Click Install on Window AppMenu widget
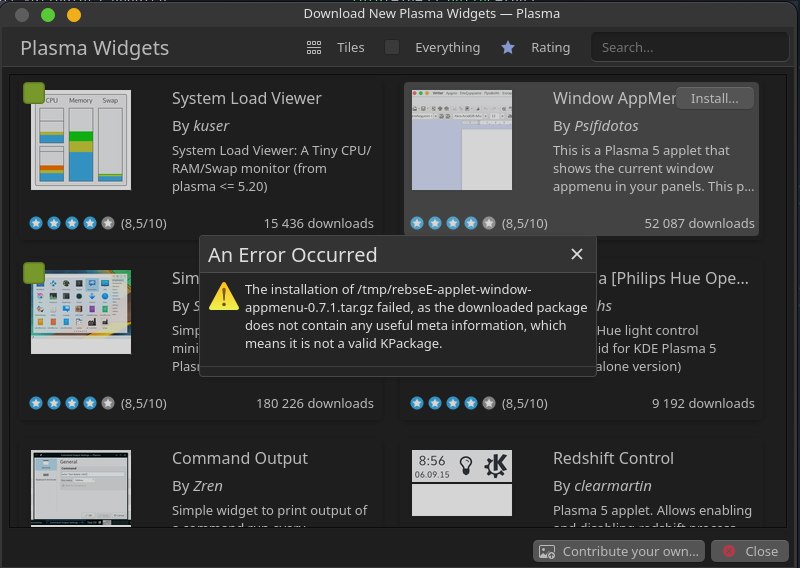 [x=714, y=98]
